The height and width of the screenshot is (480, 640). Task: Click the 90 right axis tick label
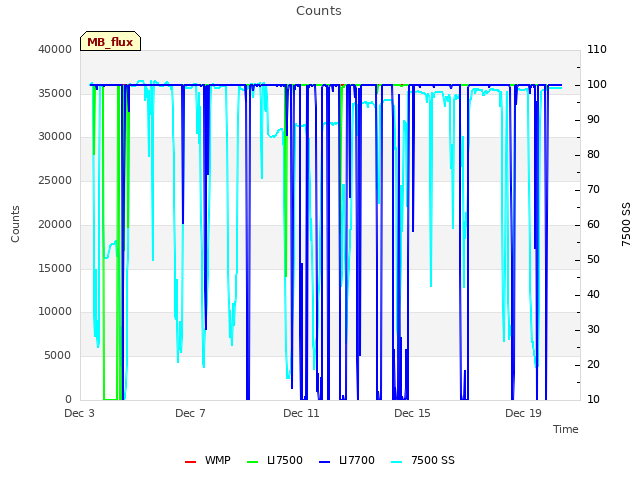coord(593,120)
